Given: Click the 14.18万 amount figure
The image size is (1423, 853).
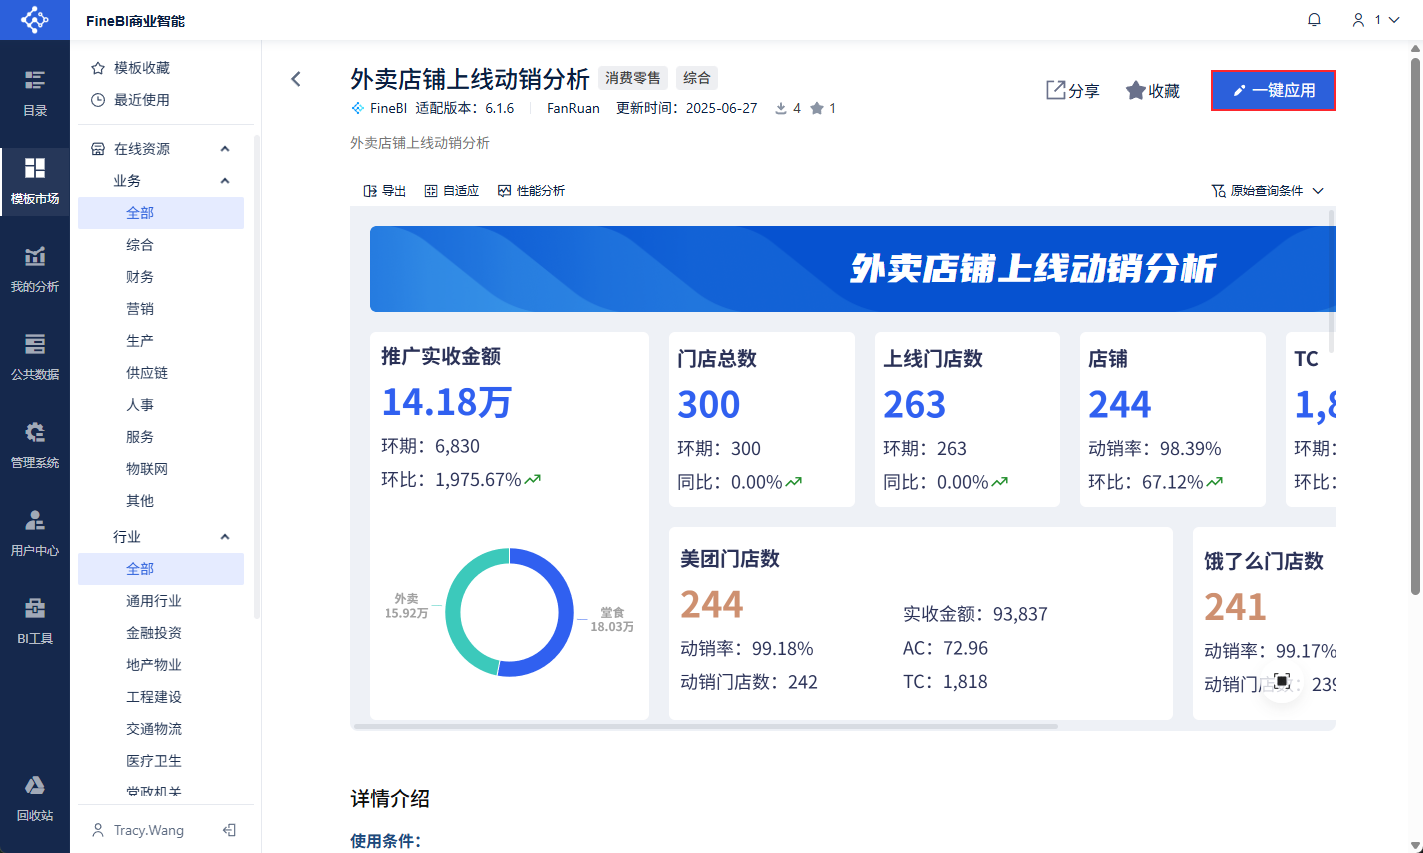Looking at the screenshot, I should coord(447,402).
